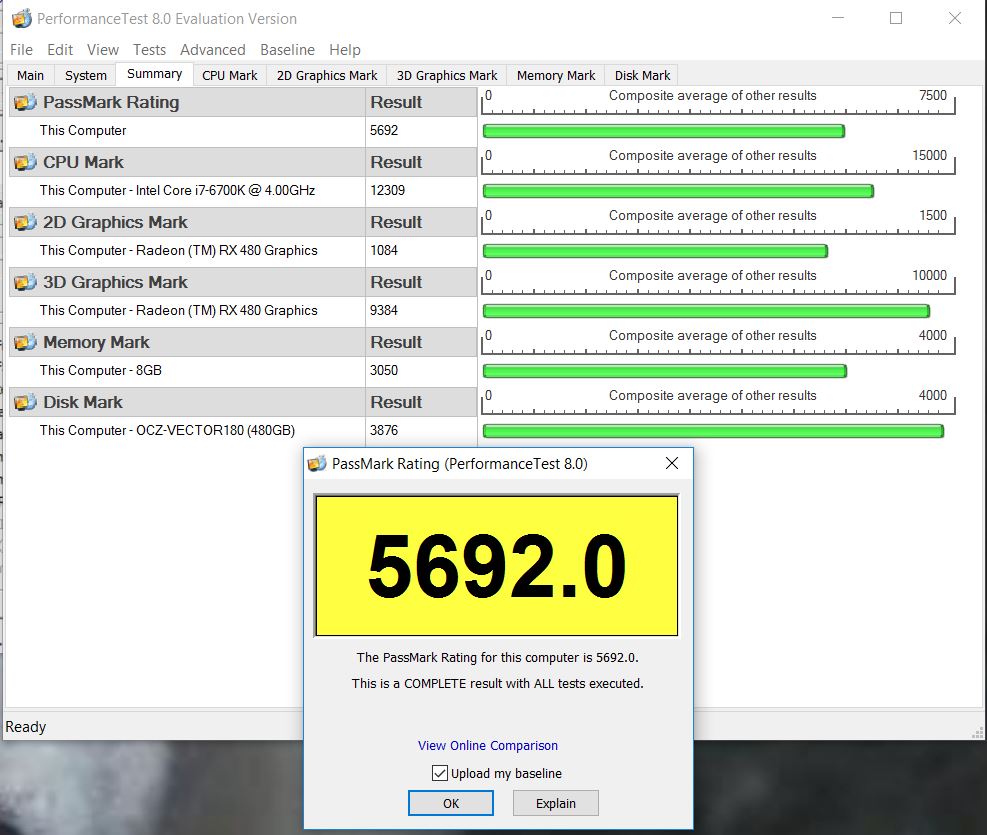The image size is (987, 835).
Task: Click the Disk Mark green result bar
Action: point(713,431)
